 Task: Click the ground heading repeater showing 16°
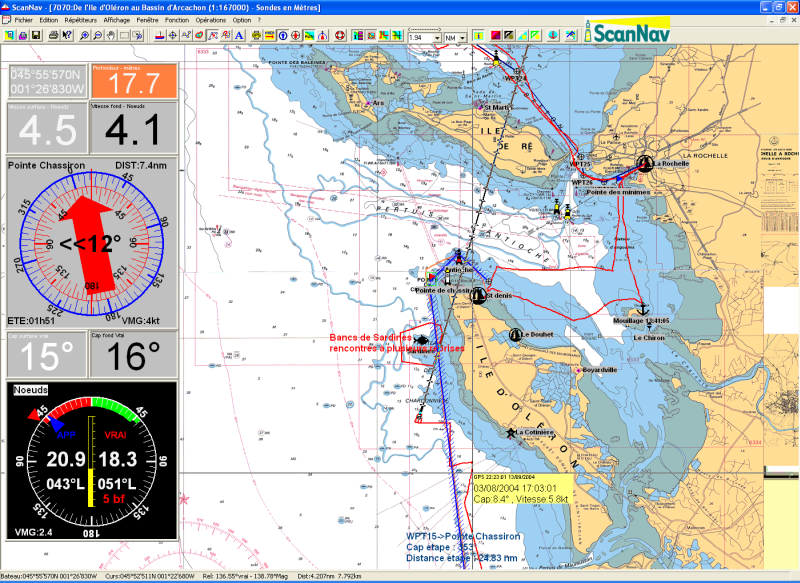point(134,355)
